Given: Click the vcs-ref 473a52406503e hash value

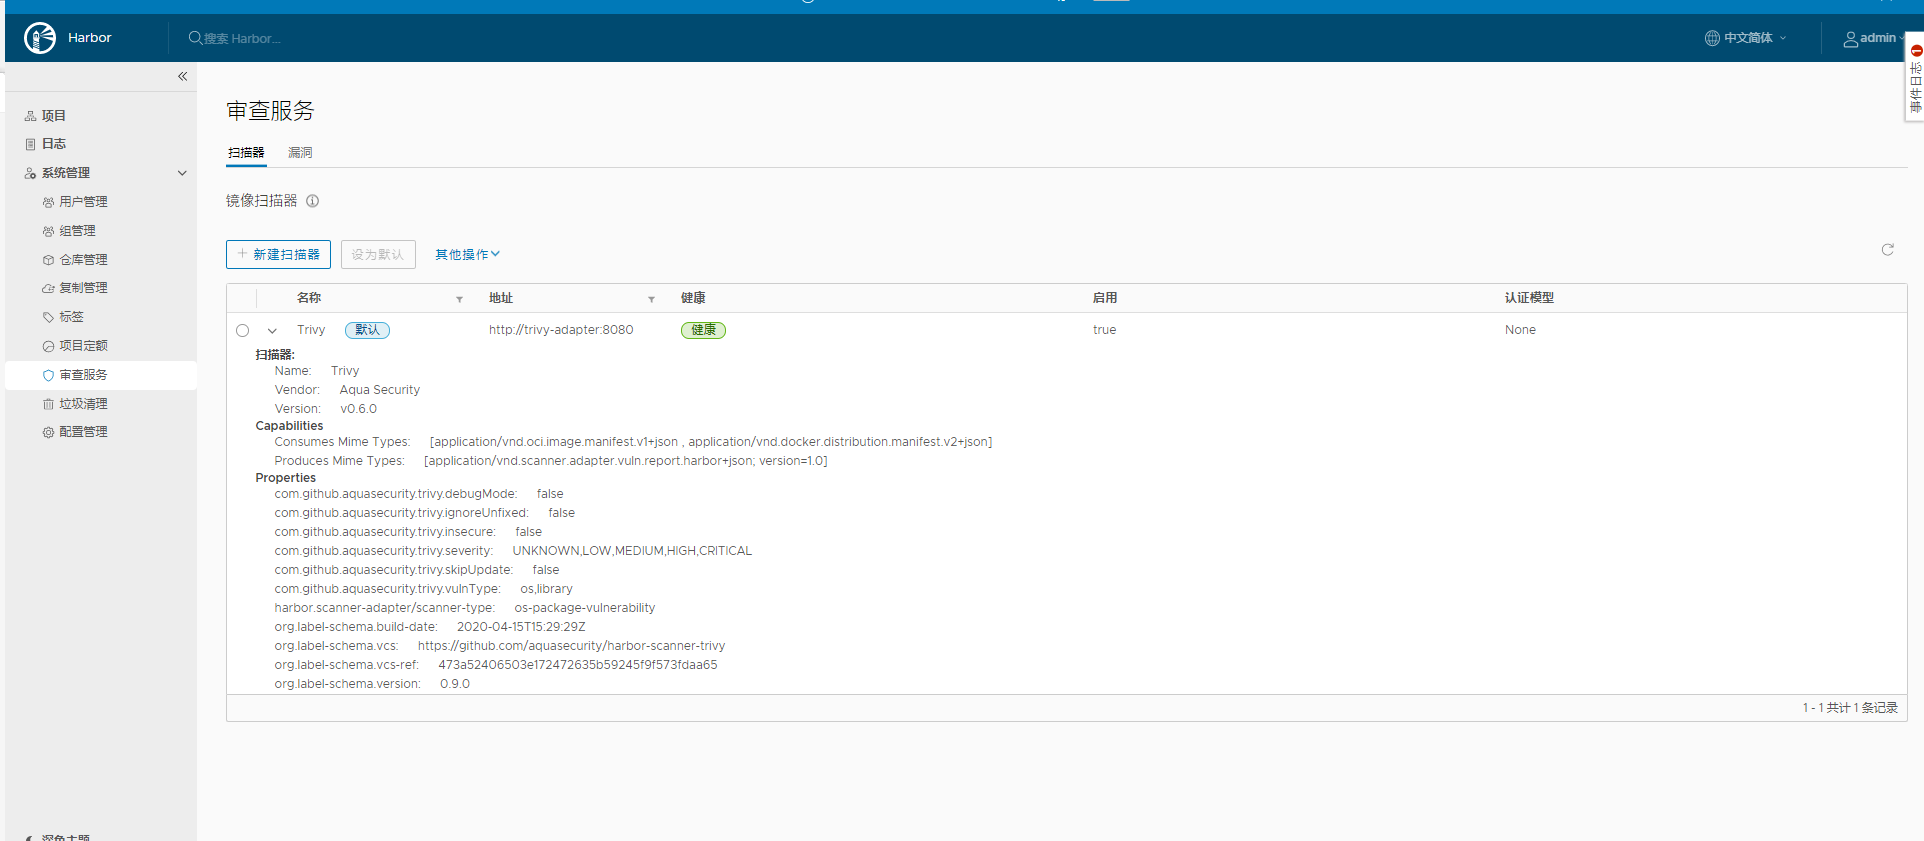Looking at the screenshot, I should coord(578,665).
